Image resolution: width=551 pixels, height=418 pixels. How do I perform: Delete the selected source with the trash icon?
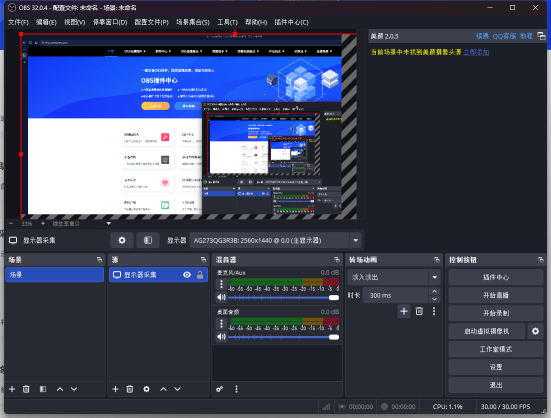coord(130,389)
